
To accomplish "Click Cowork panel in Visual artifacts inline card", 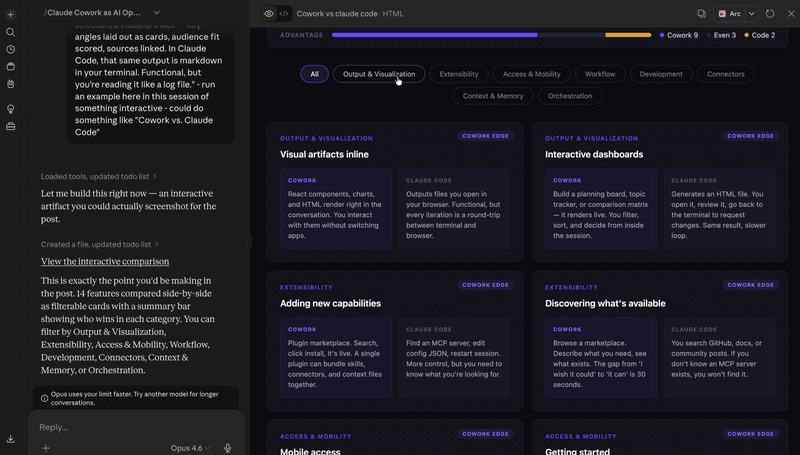I will click(336, 209).
